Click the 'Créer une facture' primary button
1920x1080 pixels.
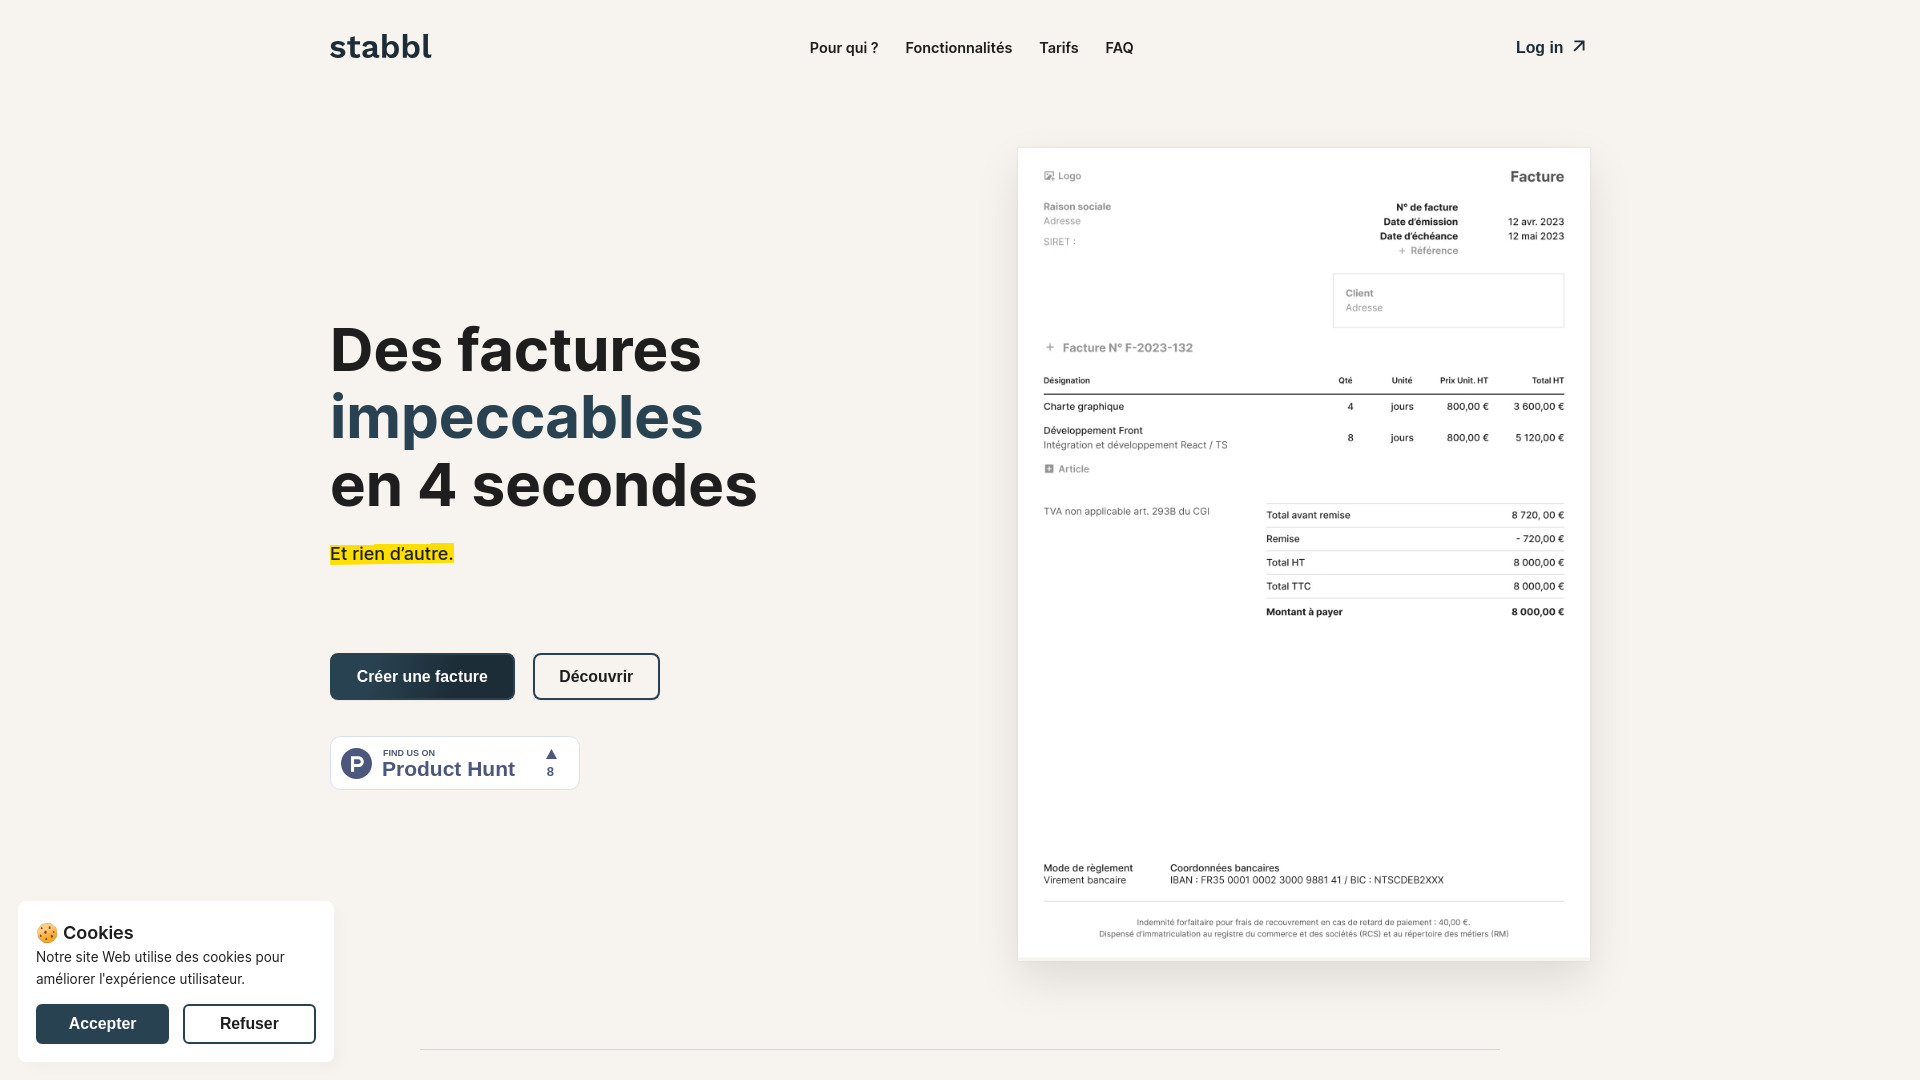[x=422, y=675]
